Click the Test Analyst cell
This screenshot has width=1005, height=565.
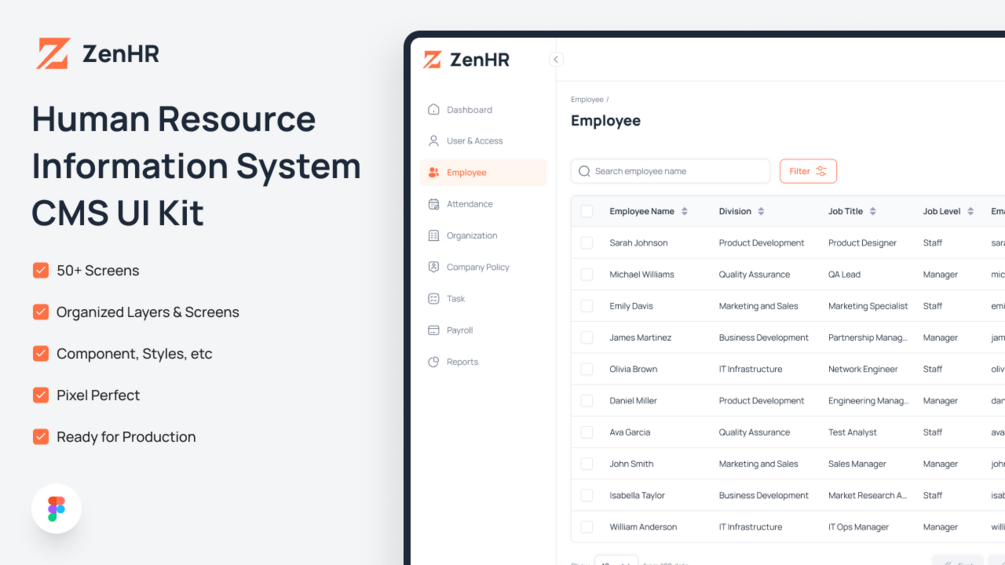point(852,432)
